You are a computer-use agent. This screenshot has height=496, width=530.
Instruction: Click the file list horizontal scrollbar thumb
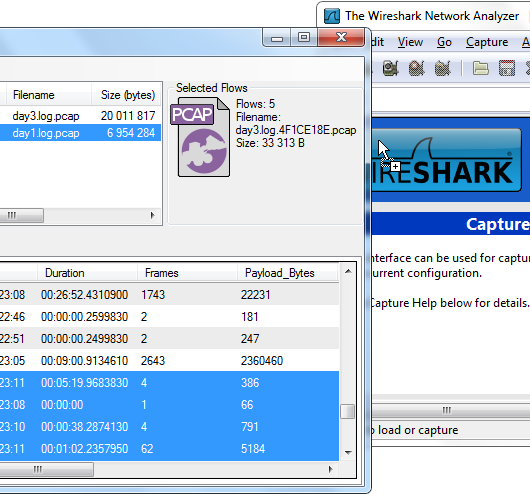pyautogui.click(x=21, y=215)
